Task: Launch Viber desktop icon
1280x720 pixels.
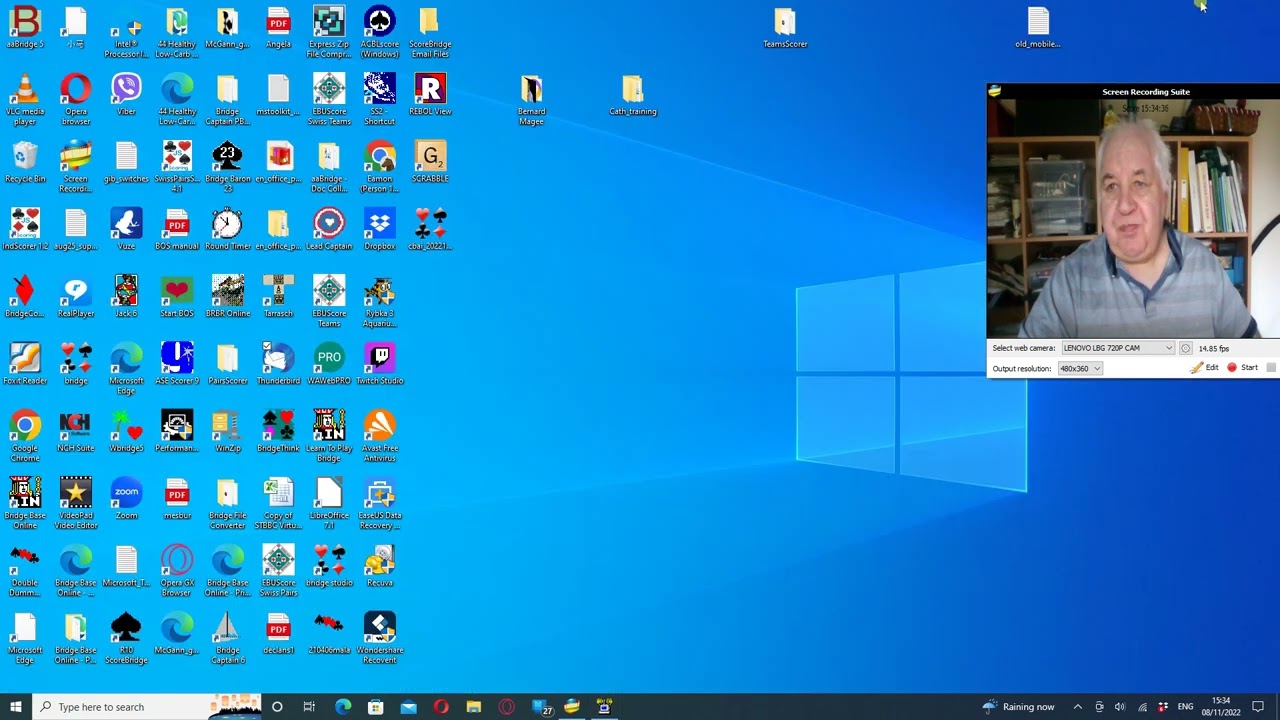Action: click(126, 94)
